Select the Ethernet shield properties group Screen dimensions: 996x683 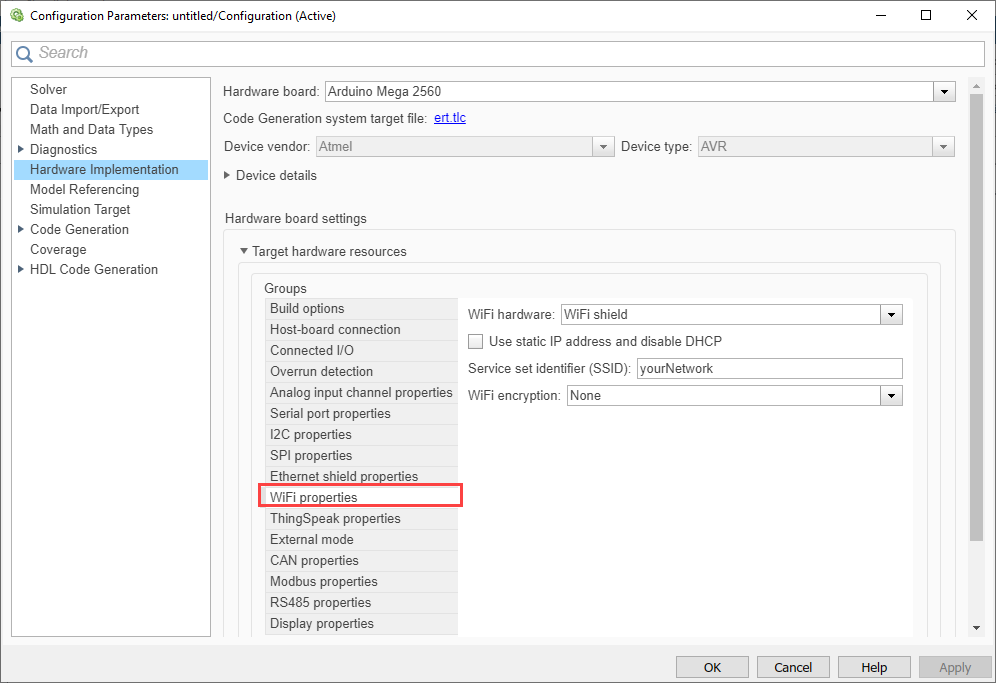(x=344, y=476)
